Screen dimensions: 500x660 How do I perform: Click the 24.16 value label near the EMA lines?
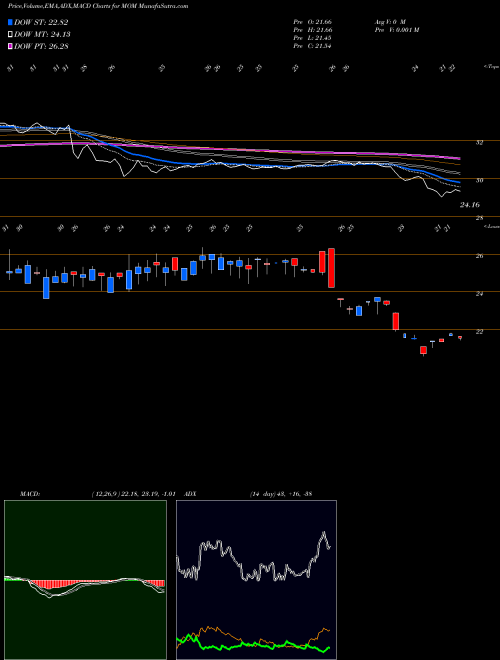[x=469, y=205]
